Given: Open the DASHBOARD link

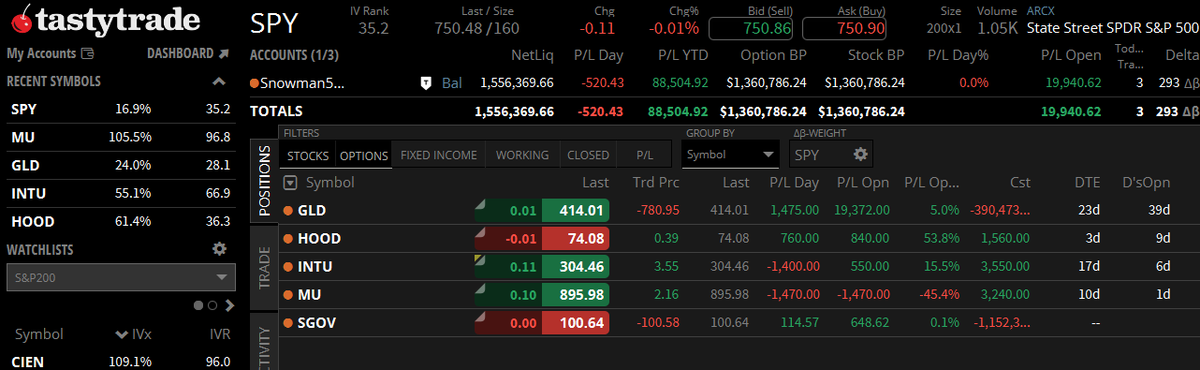Looking at the screenshot, I should (x=180, y=53).
